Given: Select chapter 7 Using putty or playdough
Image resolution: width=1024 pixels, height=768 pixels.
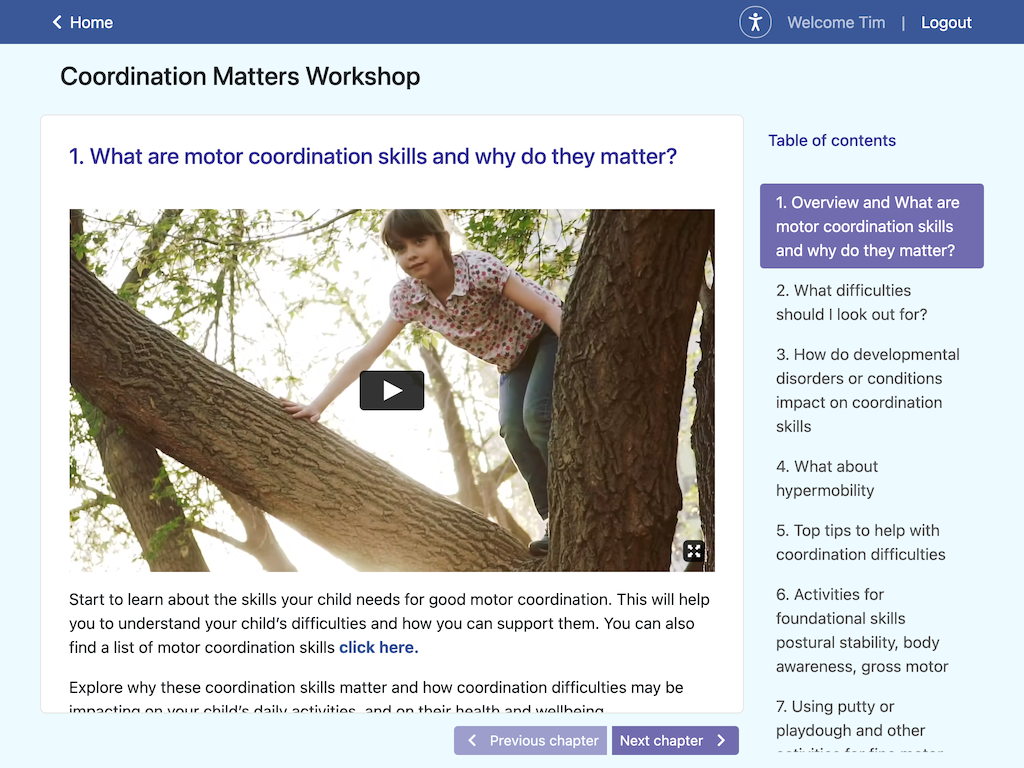Looking at the screenshot, I should (x=850, y=718).
